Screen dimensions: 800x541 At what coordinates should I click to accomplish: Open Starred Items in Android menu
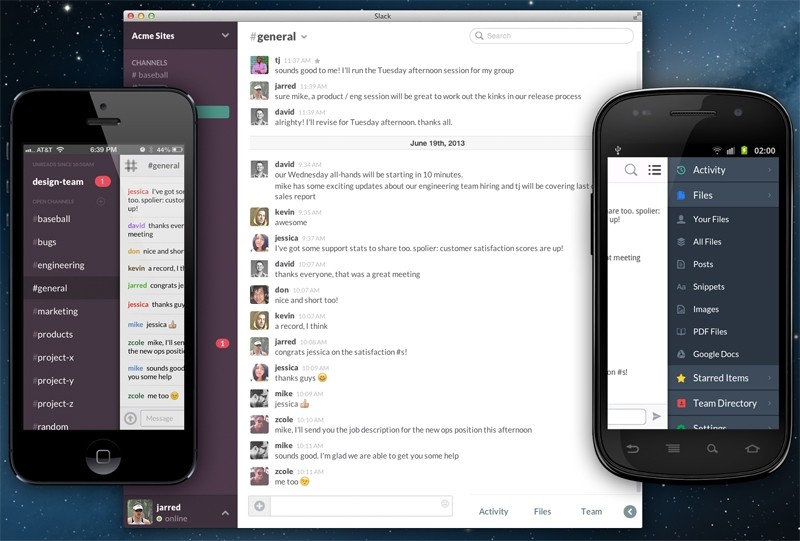[724, 378]
